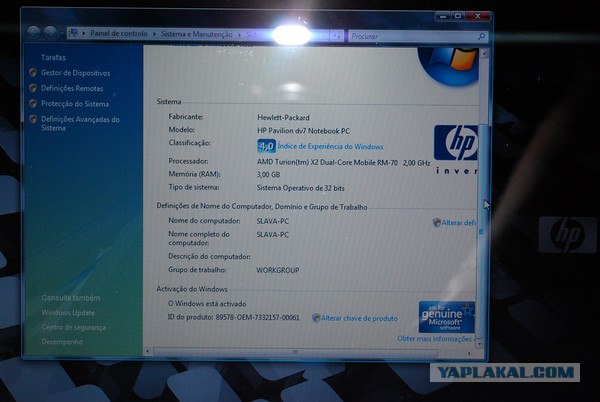
Task: Click the vertical scrollbar thumb
Action: coord(483,231)
